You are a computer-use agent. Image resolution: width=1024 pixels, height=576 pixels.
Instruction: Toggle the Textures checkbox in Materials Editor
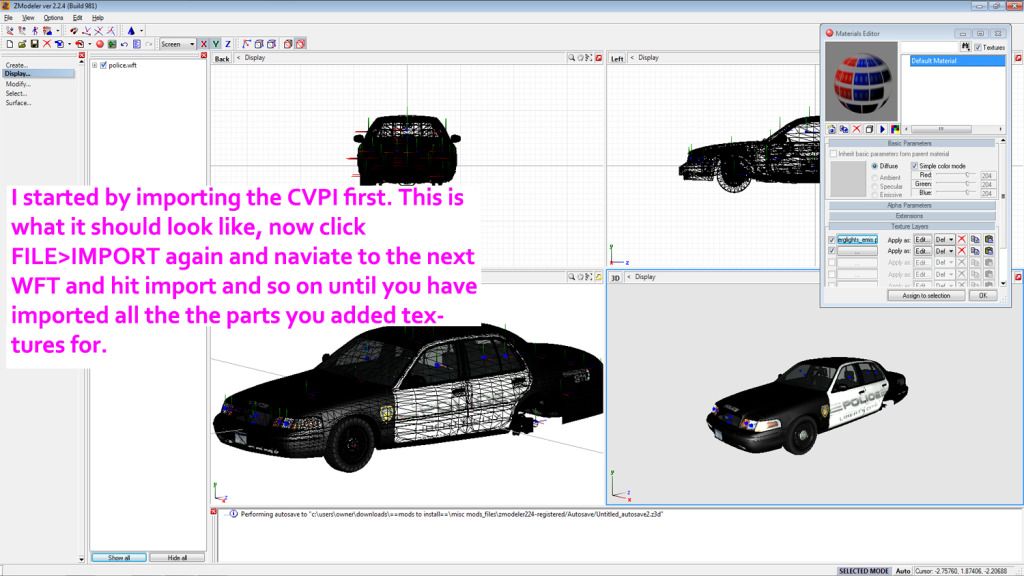pos(978,48)
